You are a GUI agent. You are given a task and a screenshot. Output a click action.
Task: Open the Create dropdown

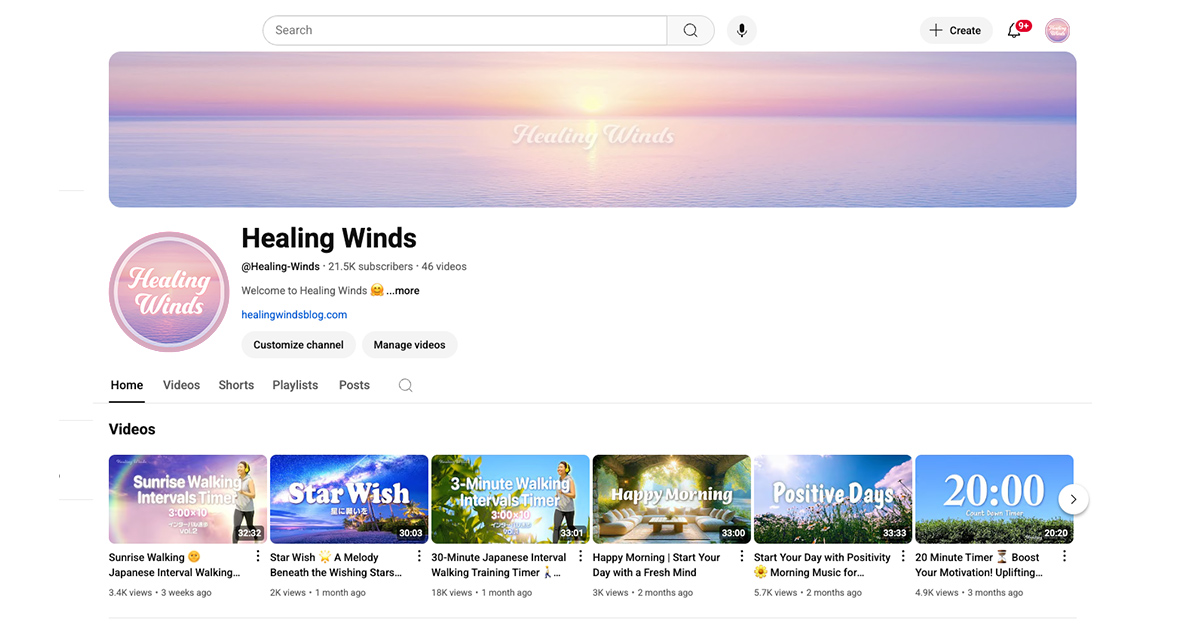(x=955, y=30)
